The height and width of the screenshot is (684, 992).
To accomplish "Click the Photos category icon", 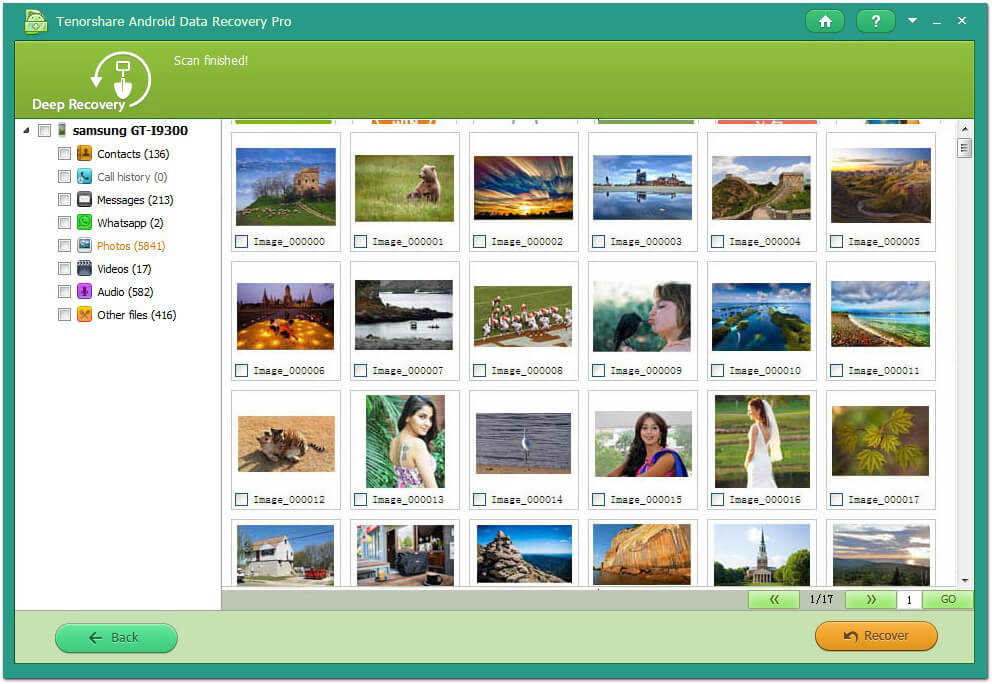I will [84, 246].
